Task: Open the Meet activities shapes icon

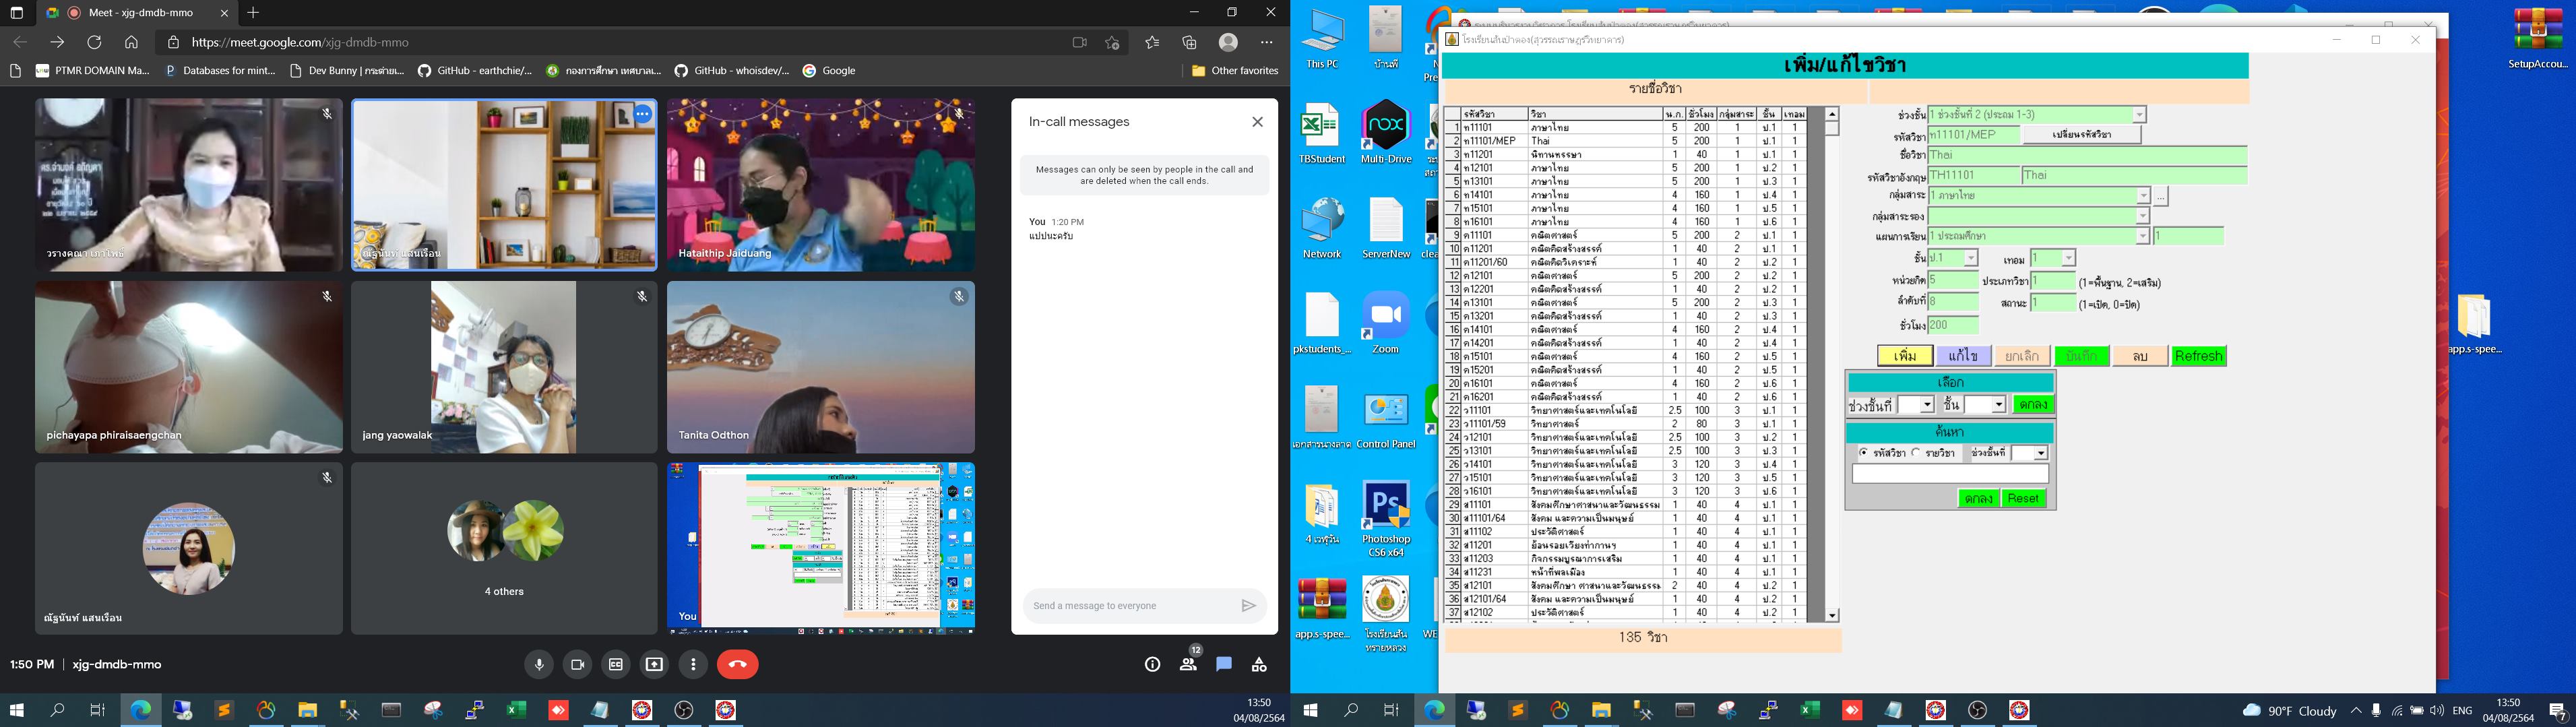Action: (x=1258, y=665)
